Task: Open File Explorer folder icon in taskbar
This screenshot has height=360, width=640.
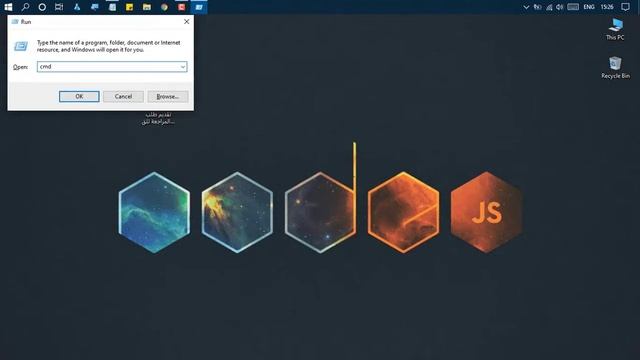Action: [147, 7]
